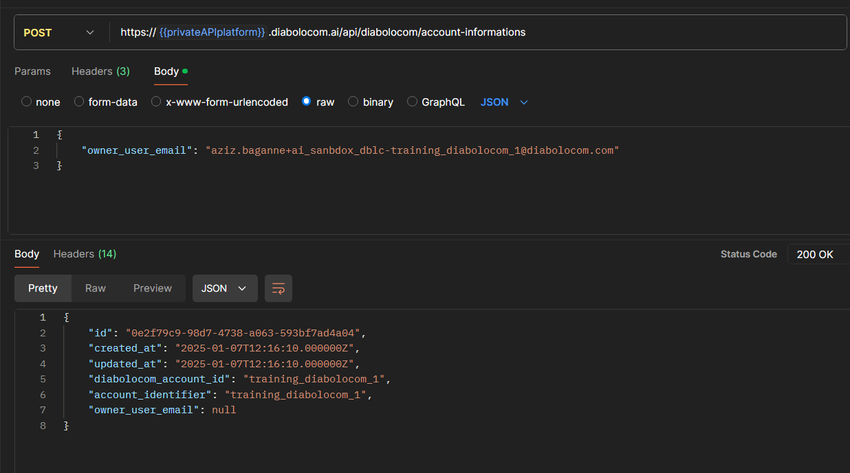Choose the binary body radio option
Viewport: 850px width, 473px height.
[353, 102]
